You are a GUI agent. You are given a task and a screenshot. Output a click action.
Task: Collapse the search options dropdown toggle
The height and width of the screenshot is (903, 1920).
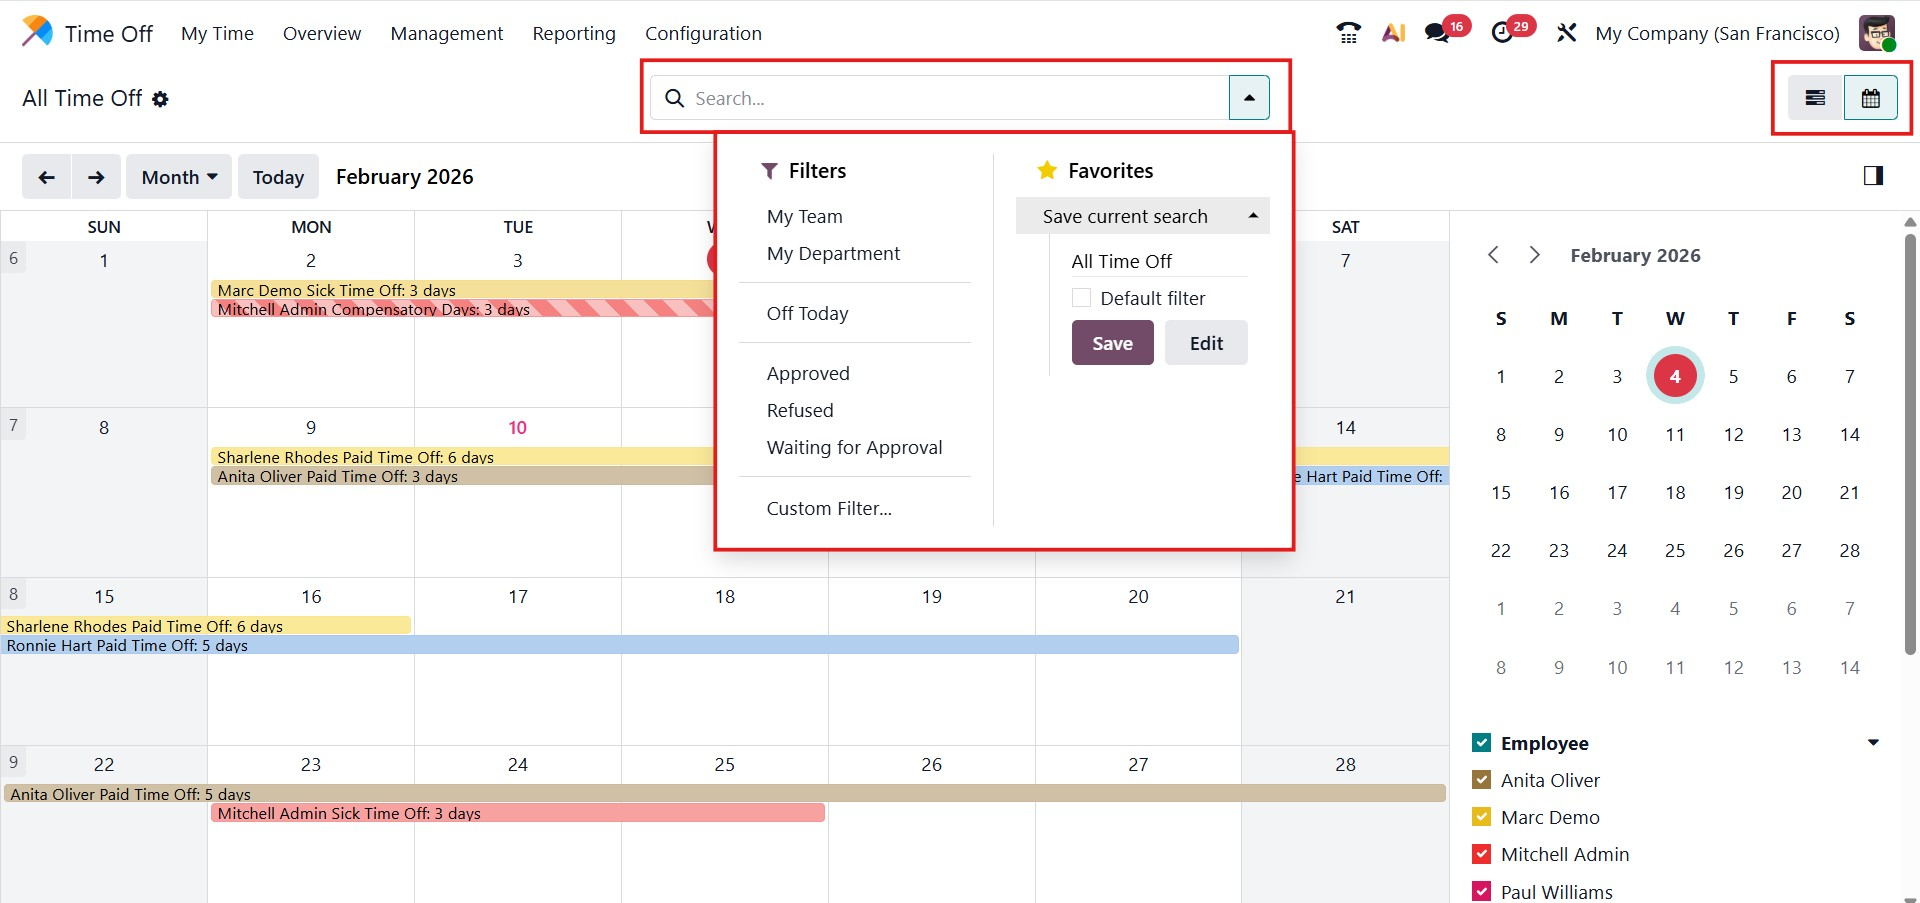1249,98
